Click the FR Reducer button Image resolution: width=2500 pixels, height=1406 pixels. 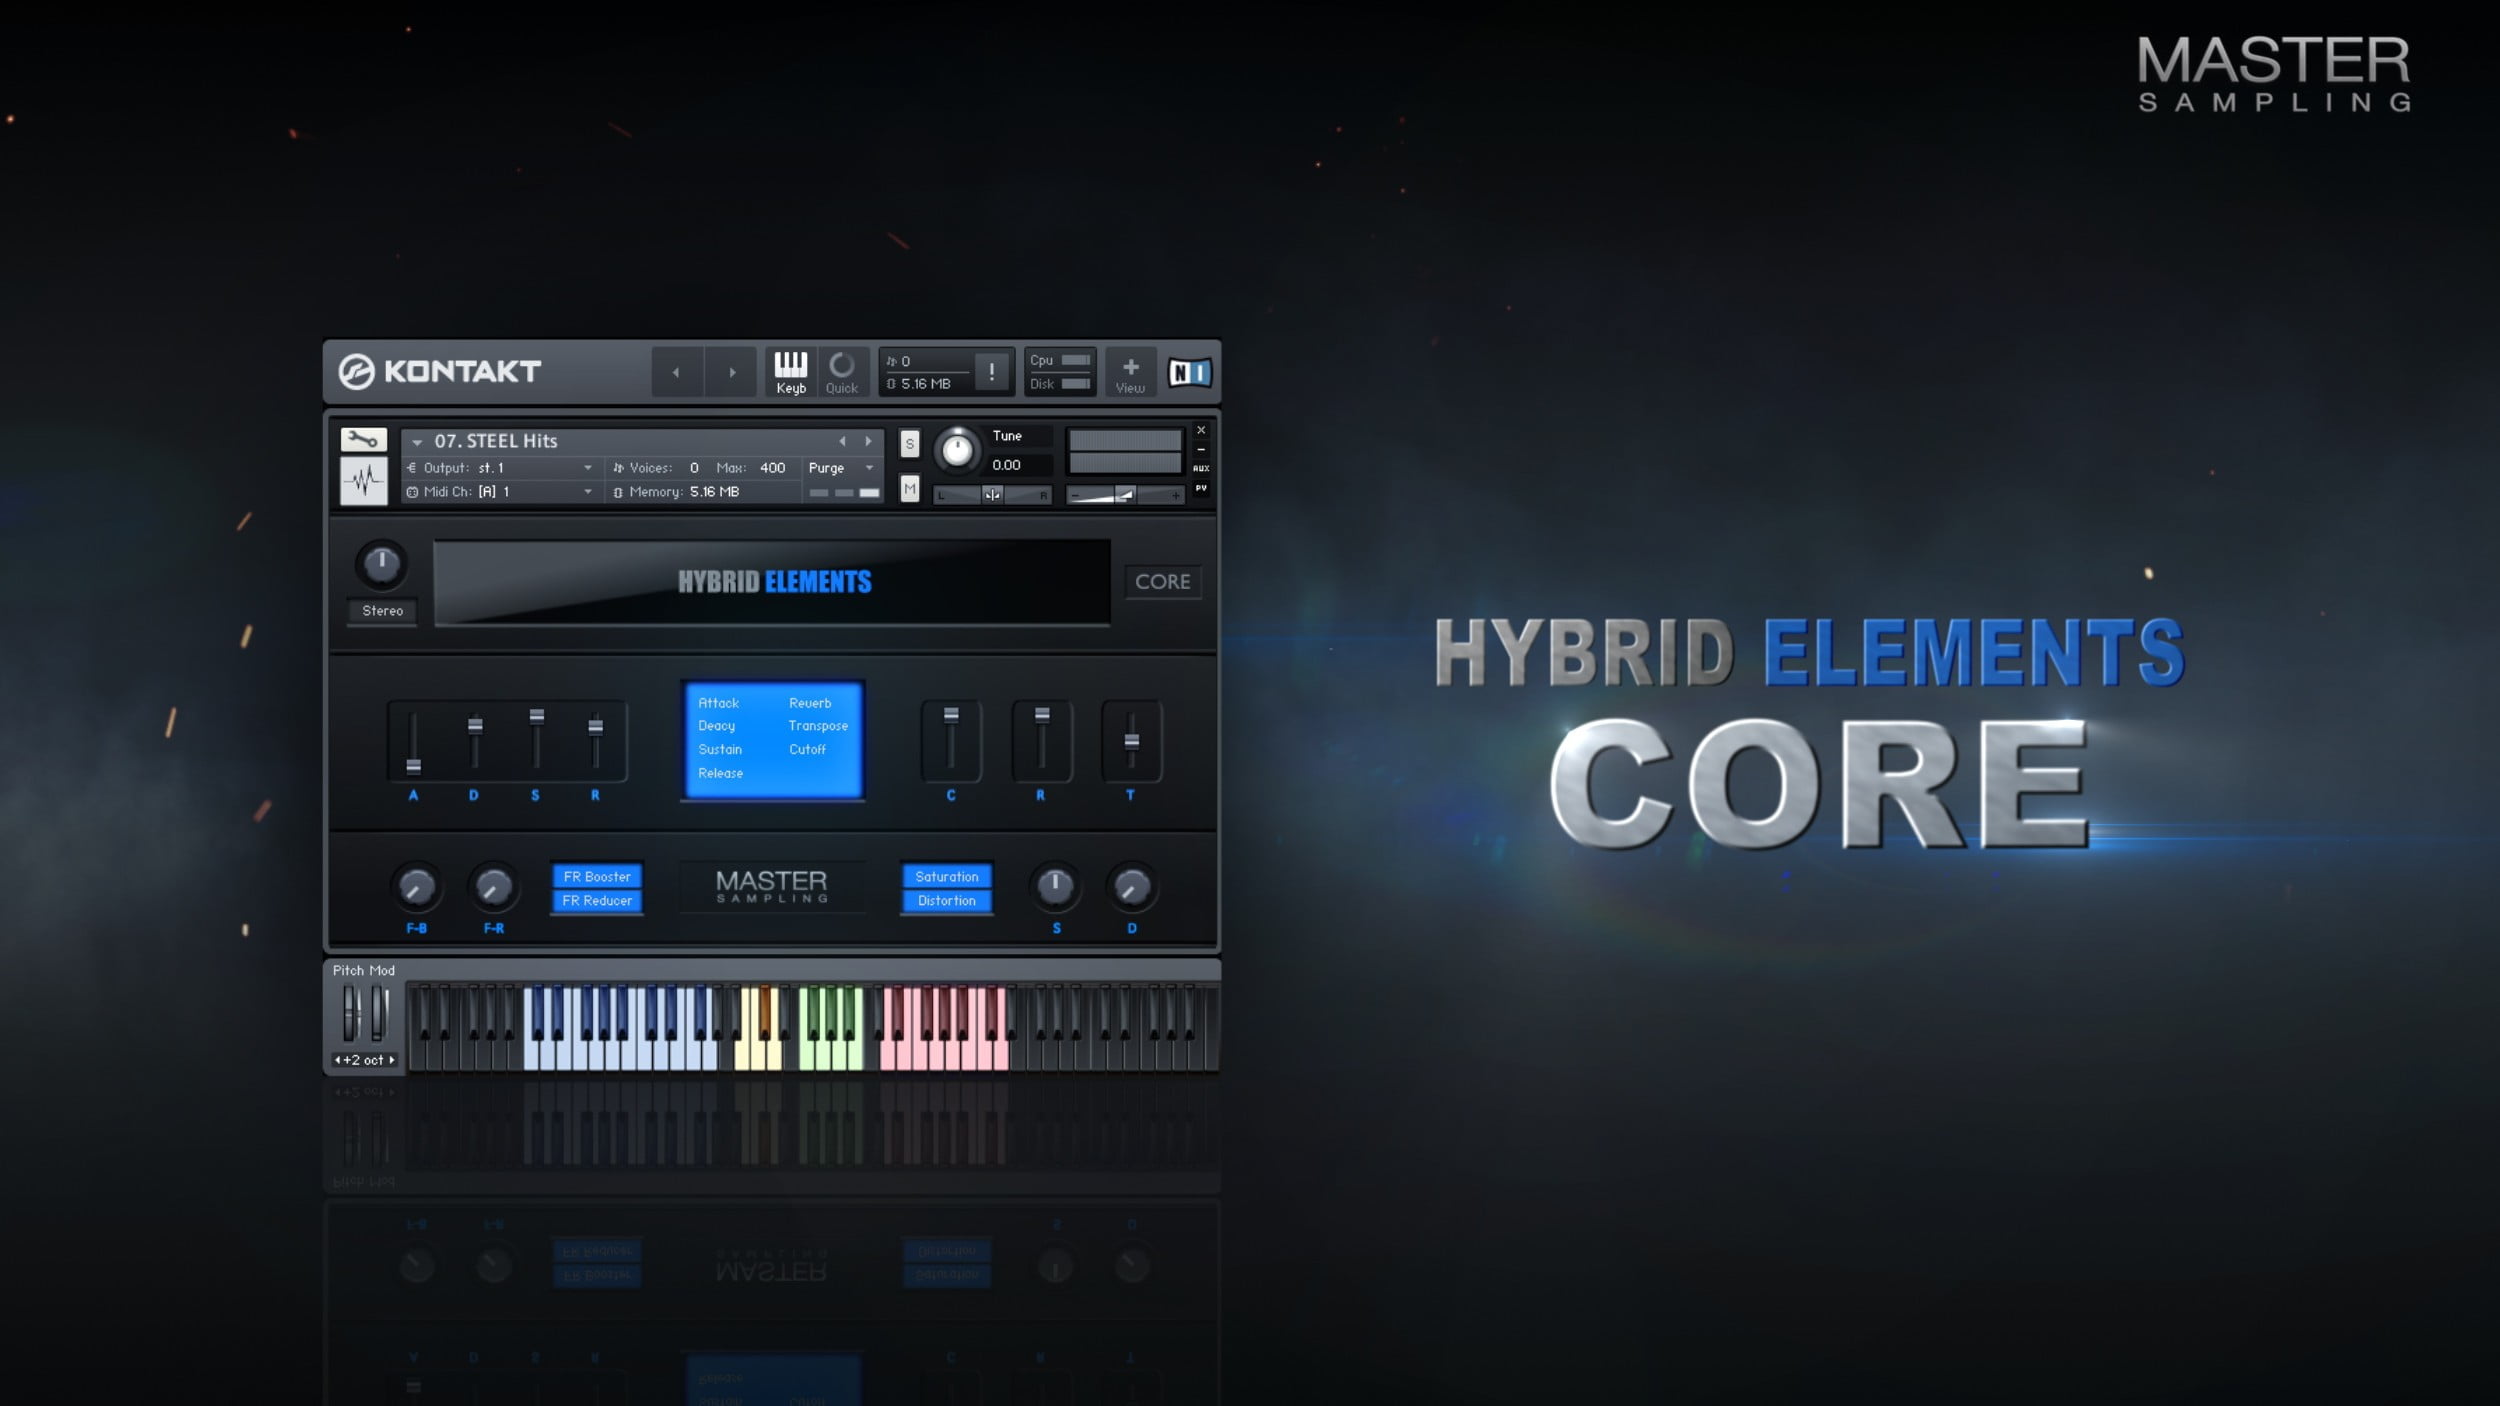coord(596,900)
